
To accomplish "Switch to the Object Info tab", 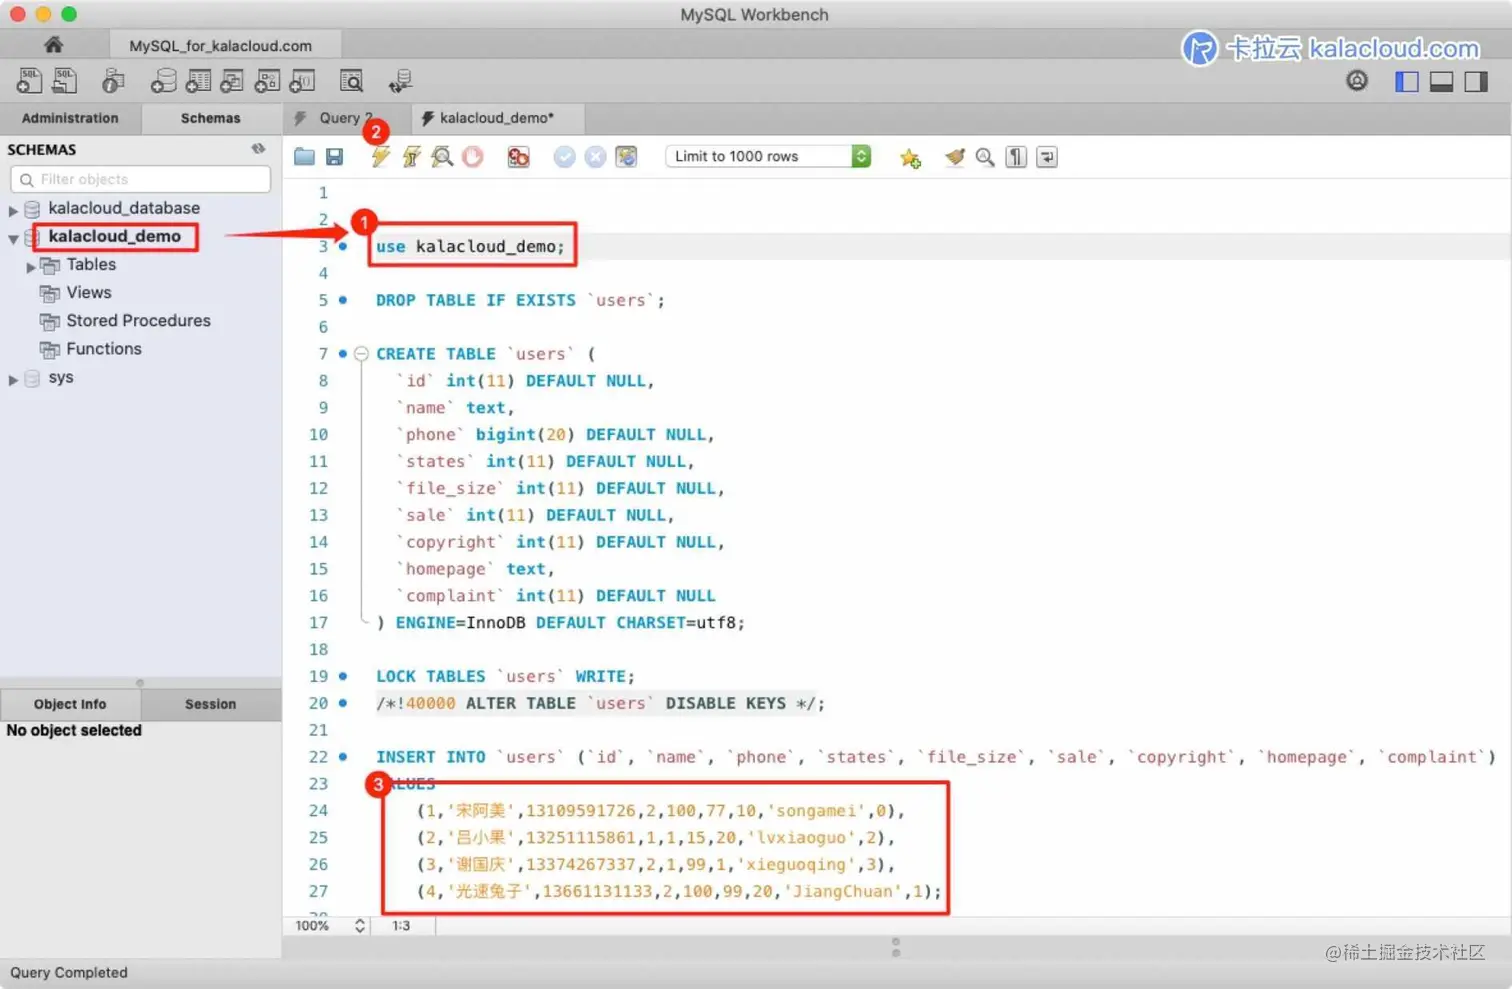I will 70,704.
